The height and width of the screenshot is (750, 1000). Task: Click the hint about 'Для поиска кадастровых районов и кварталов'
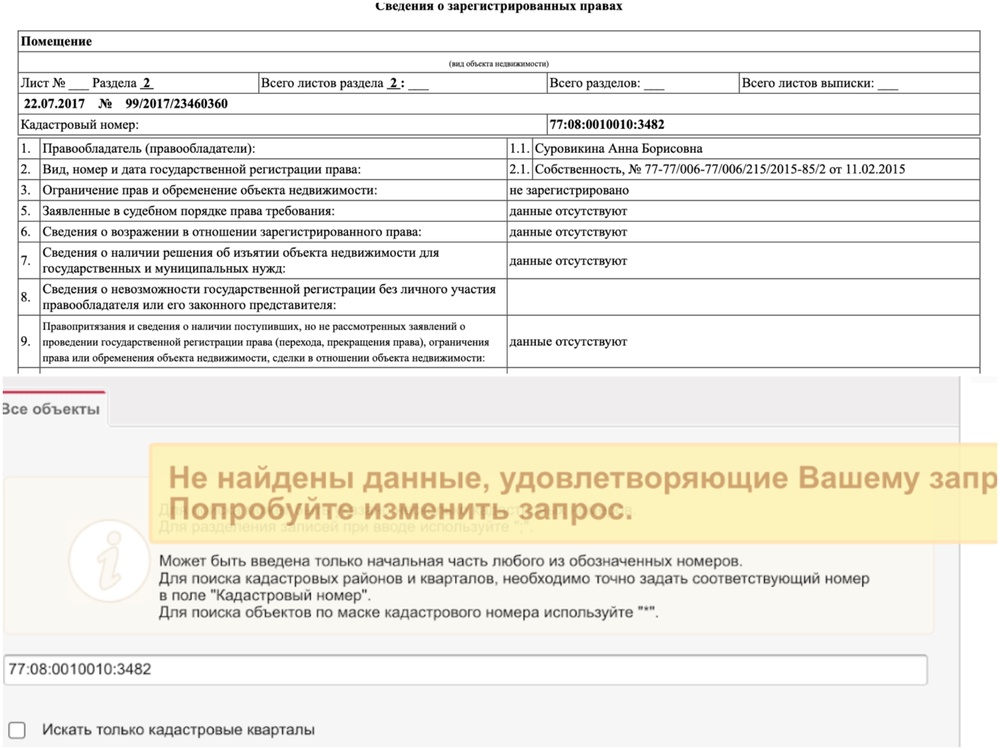514,587
